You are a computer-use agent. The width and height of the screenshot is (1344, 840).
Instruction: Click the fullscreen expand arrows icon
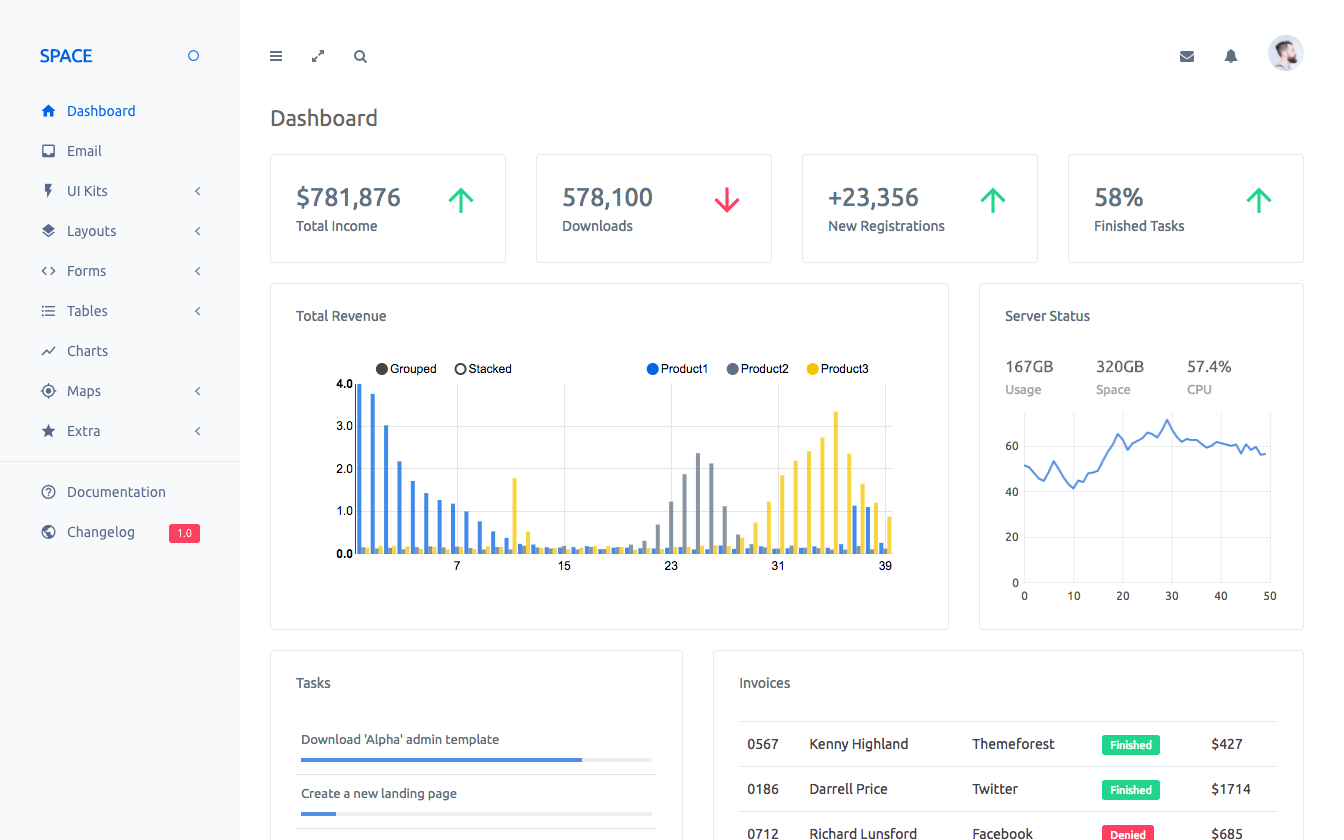click(x=318, y=56)
